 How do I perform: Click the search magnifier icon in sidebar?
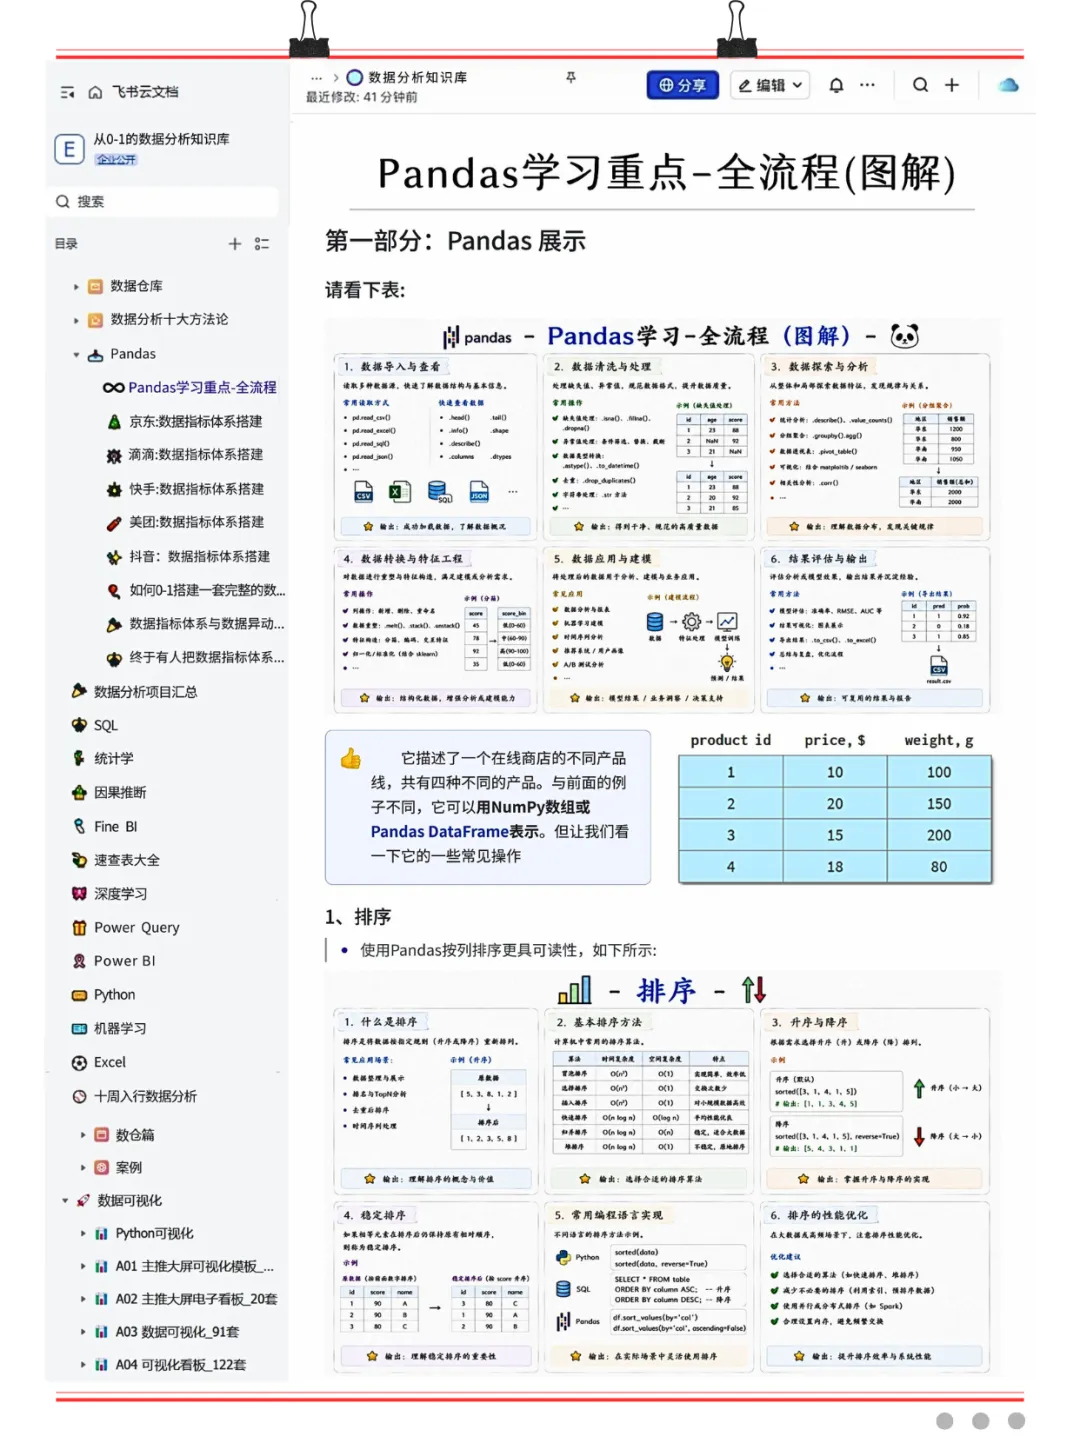coord(63,201)
